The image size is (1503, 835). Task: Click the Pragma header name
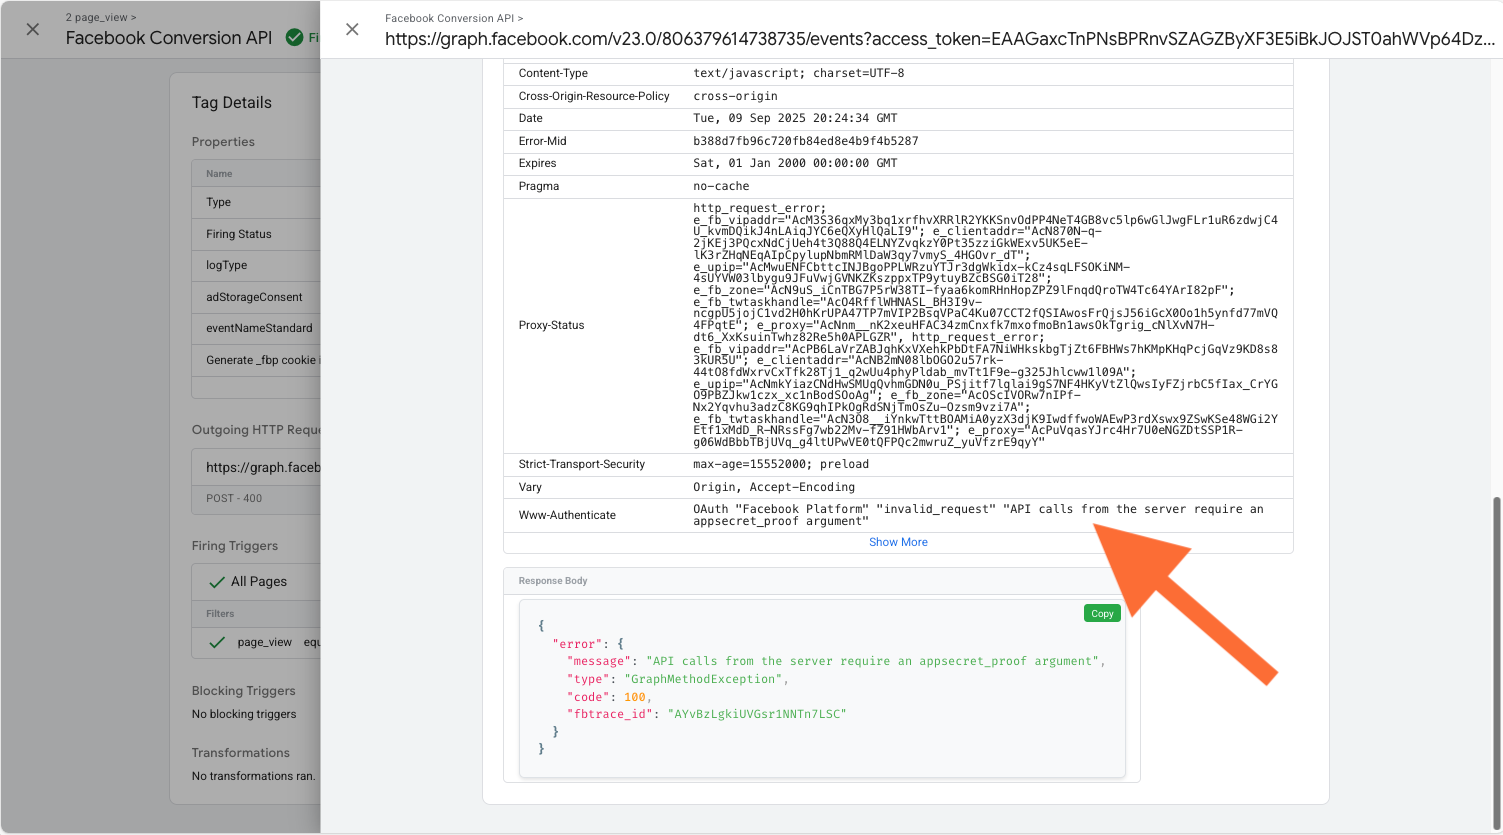(539, 186)
